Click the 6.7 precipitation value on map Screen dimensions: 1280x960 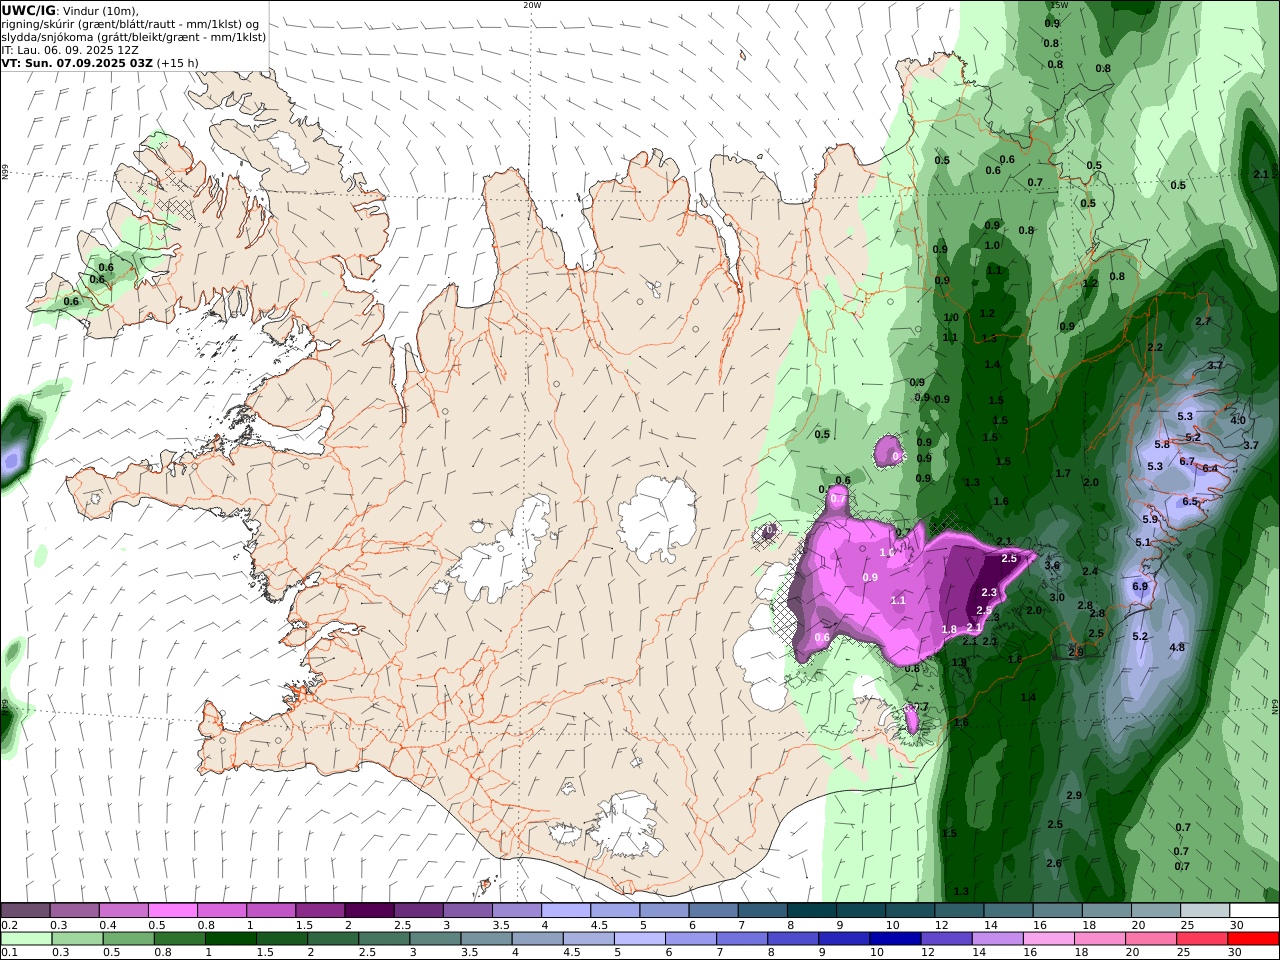pyautogui.click(x=1187, y=461)
